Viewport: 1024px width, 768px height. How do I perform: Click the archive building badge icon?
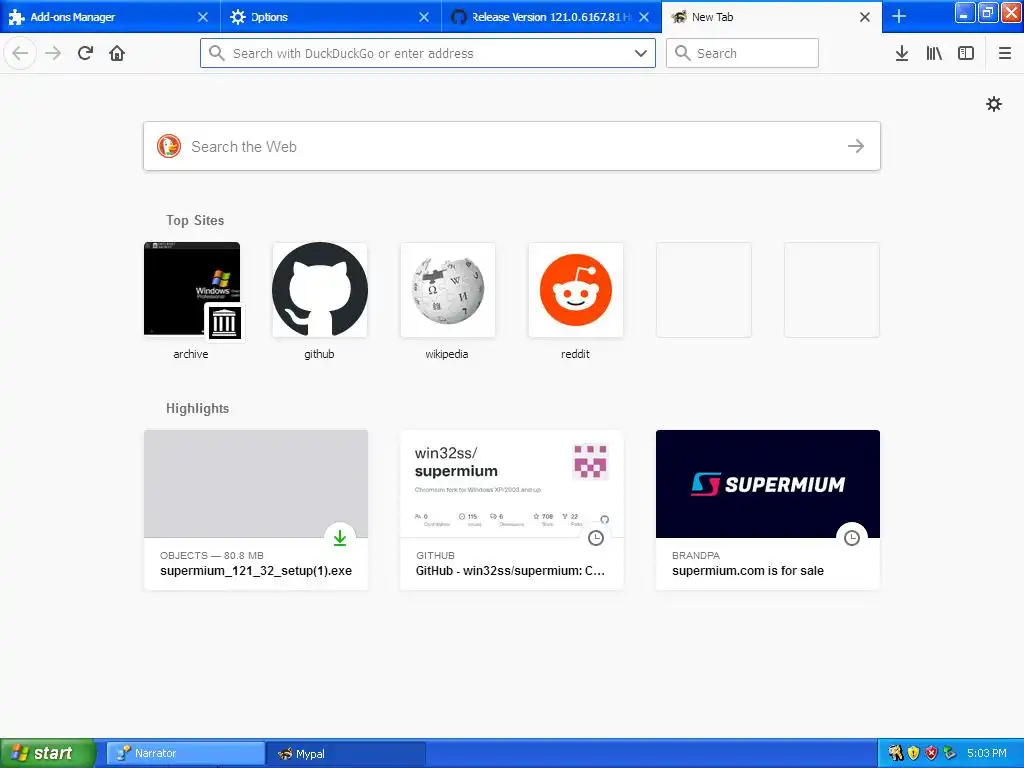click(224, 323)
